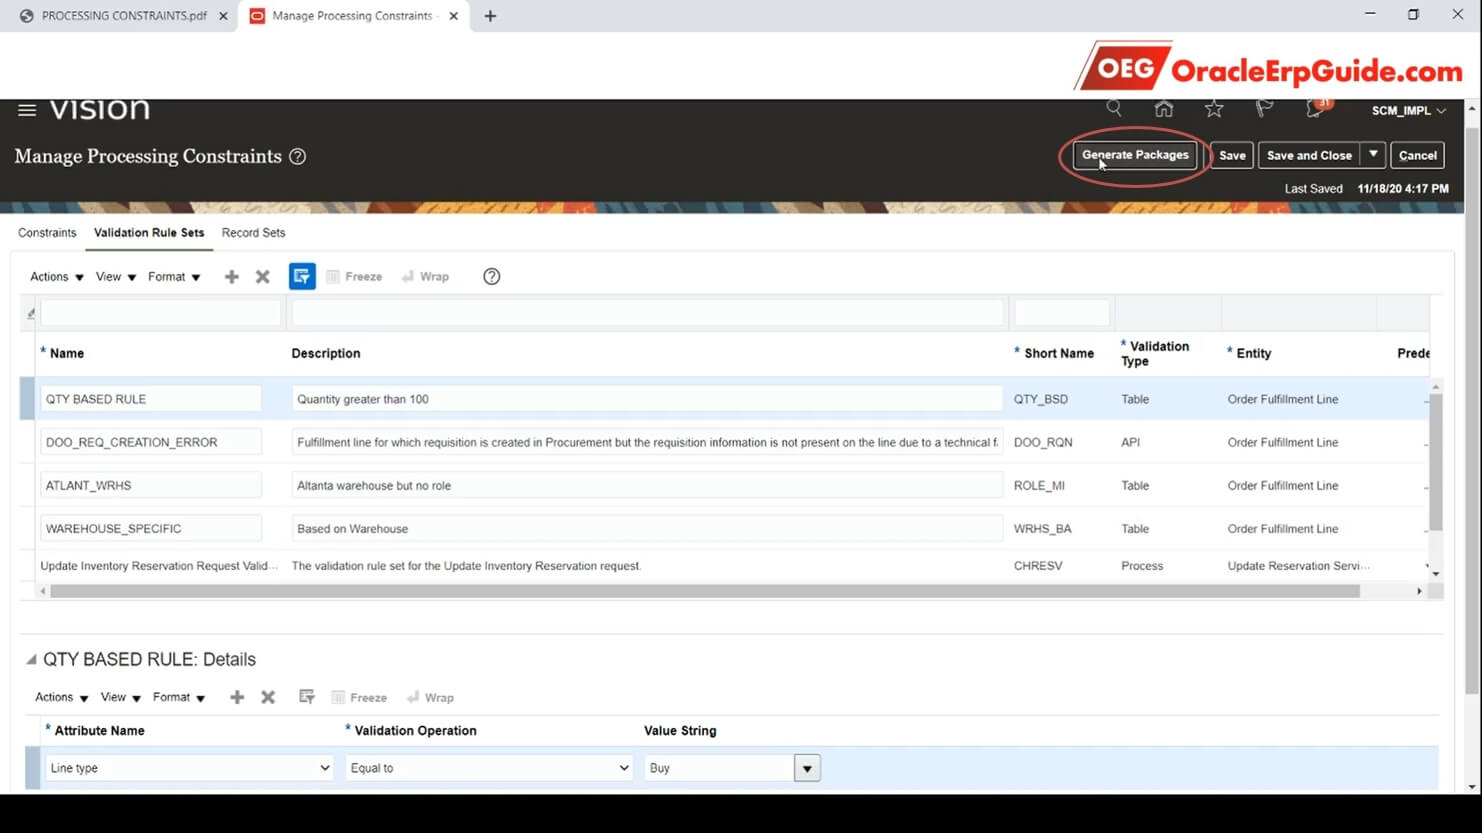Open the Buy value string dropdown arrow

click(807, 768)
